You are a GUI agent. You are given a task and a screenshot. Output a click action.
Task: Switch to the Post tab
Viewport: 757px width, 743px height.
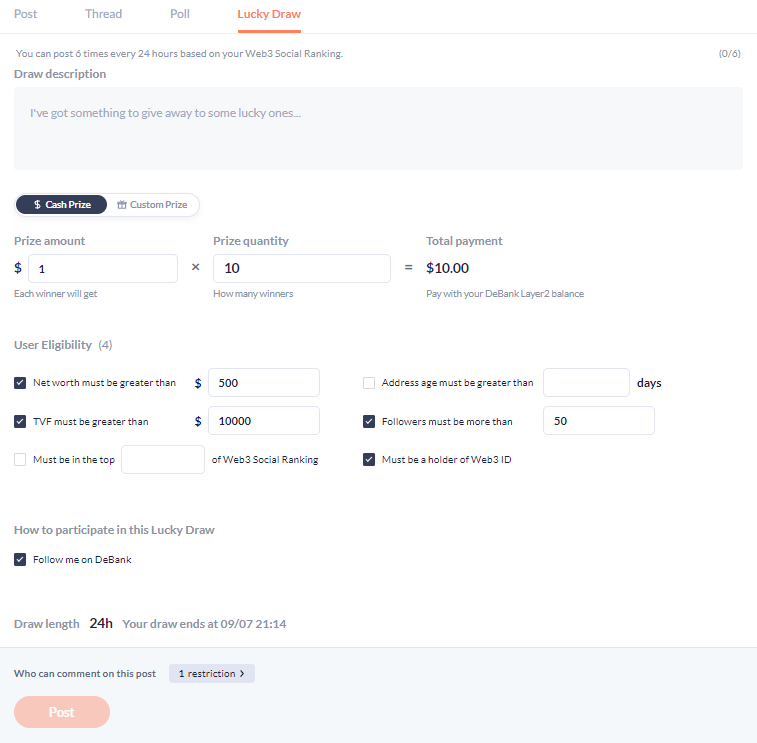click(x=26, y=14)
